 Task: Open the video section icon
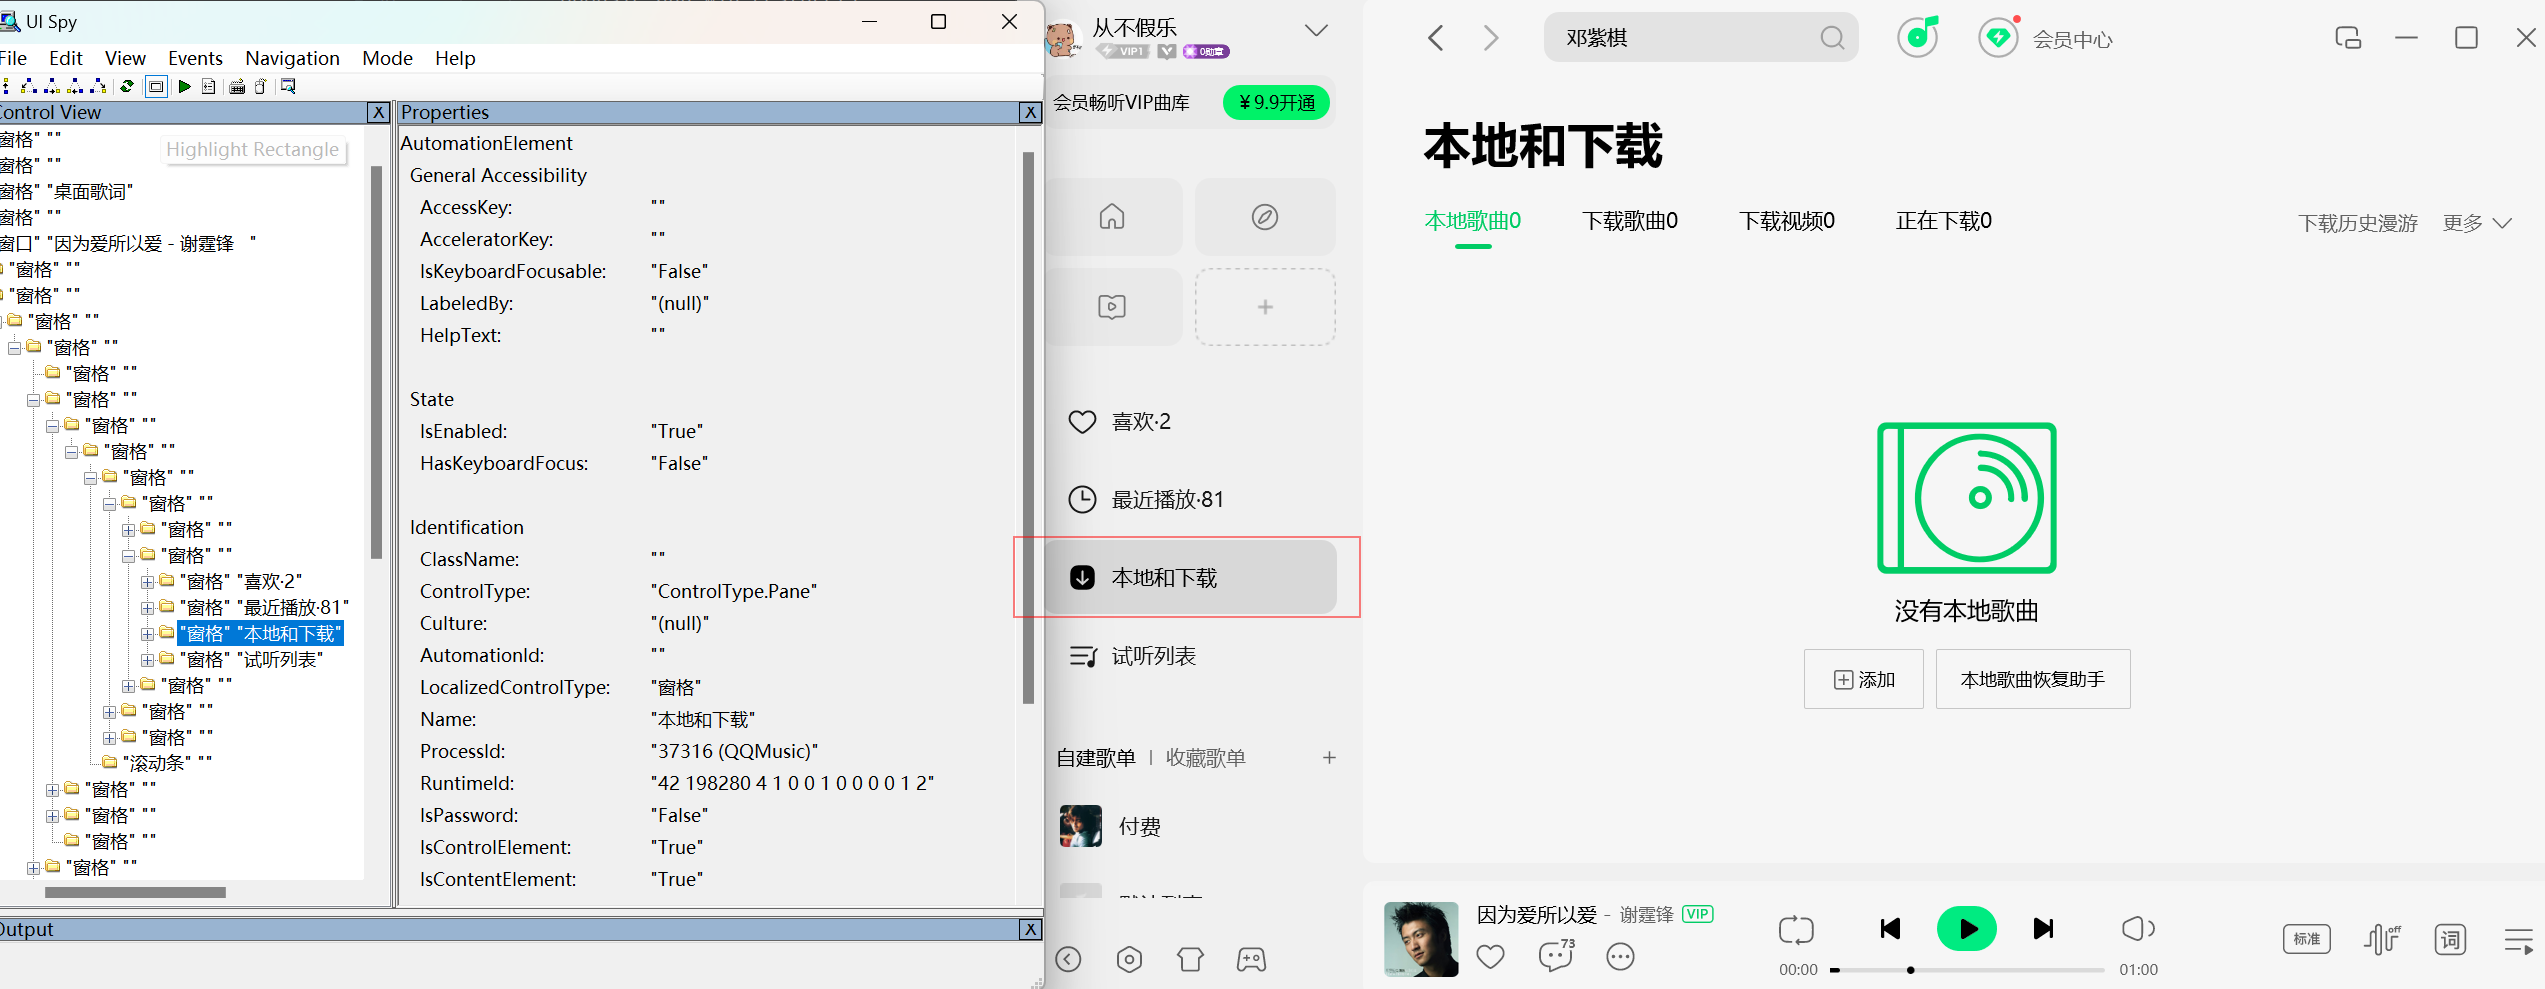coord(1112,306)
